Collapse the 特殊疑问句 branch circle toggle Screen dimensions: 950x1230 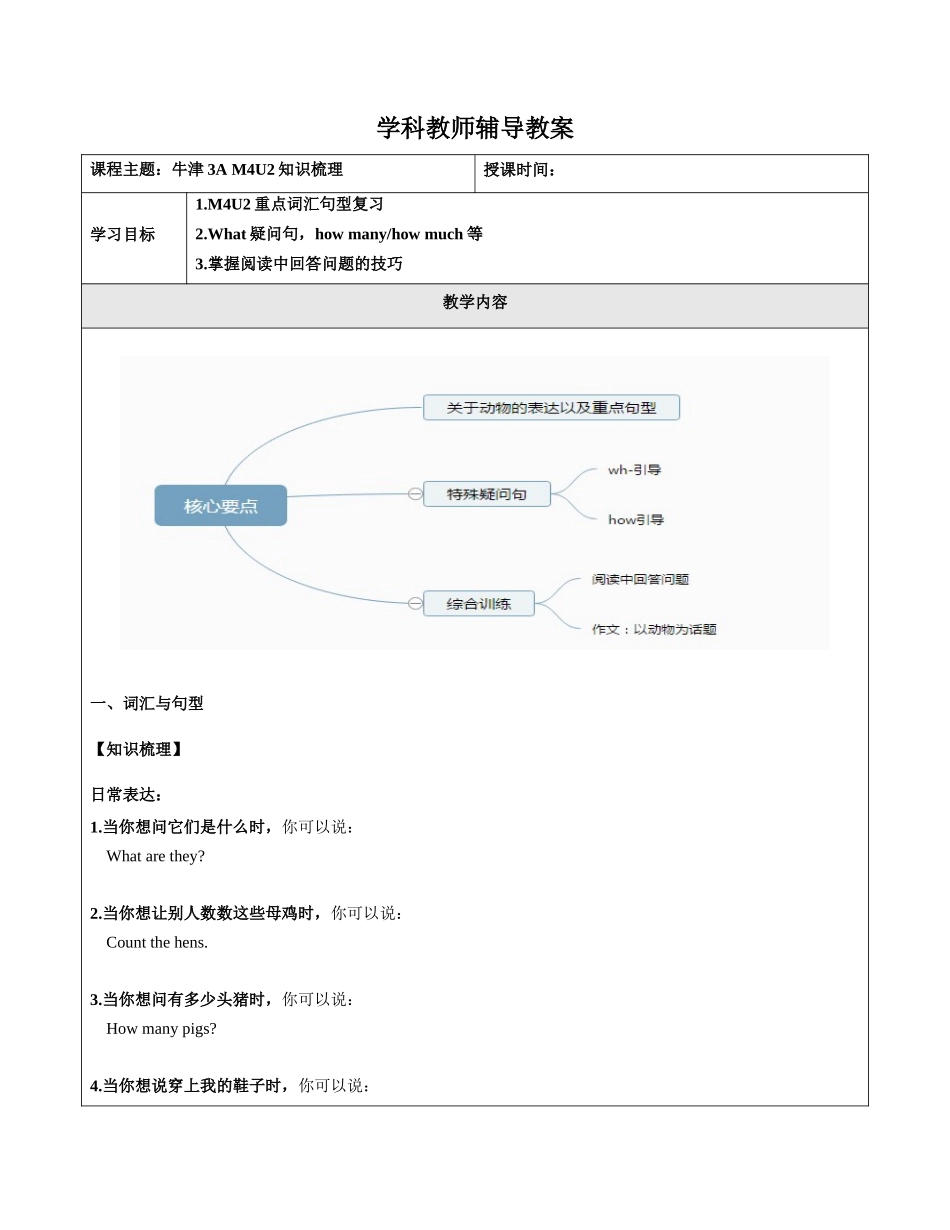click(414, 494)
